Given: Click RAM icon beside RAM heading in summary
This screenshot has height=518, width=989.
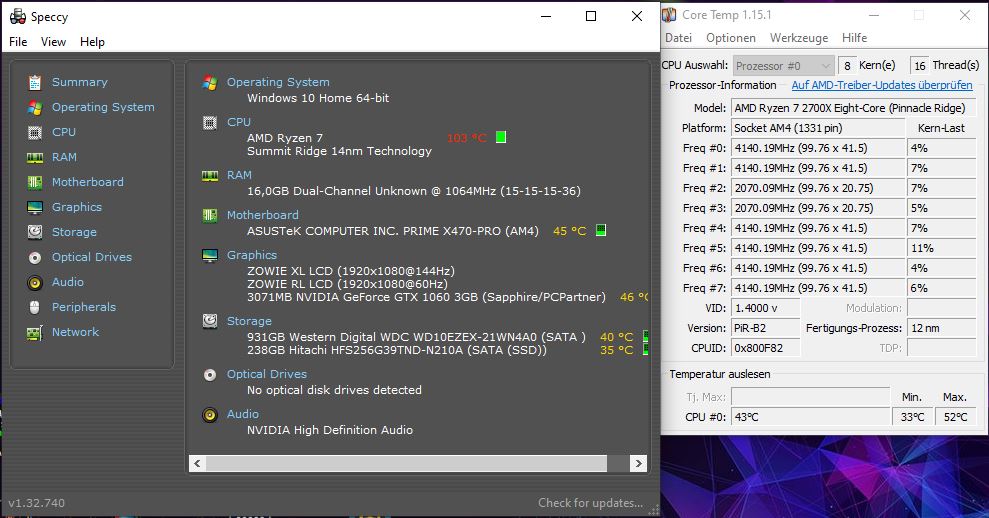Looking at the screenshot, I should 210,175.
